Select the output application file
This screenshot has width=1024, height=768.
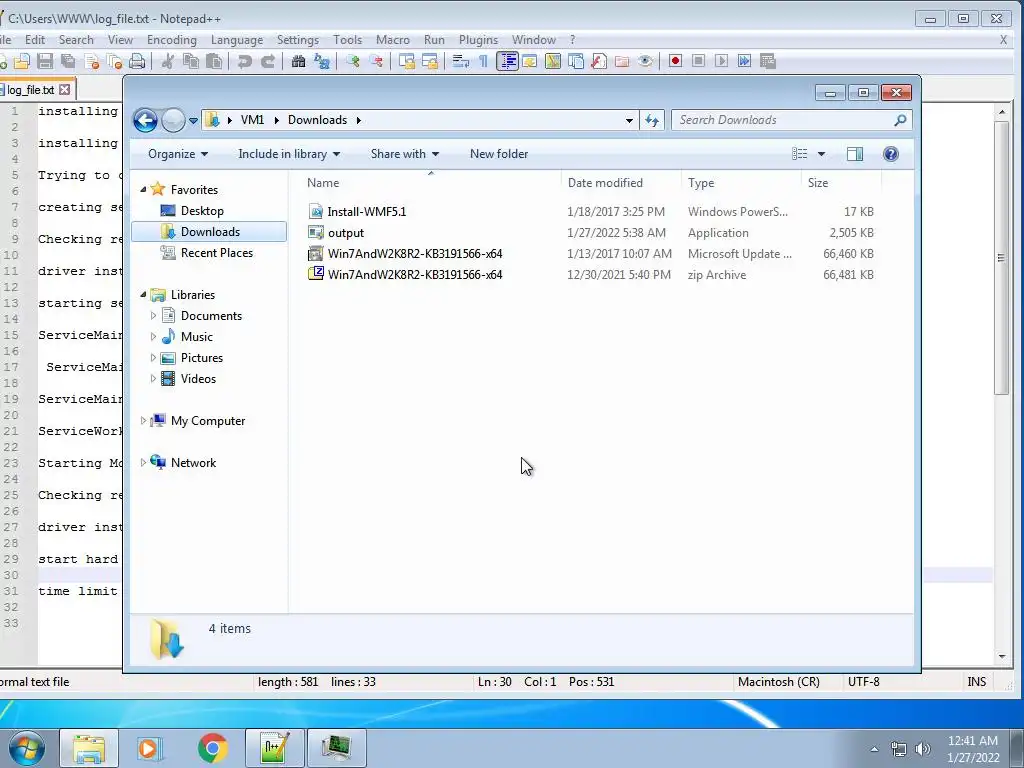pos(345,232)
